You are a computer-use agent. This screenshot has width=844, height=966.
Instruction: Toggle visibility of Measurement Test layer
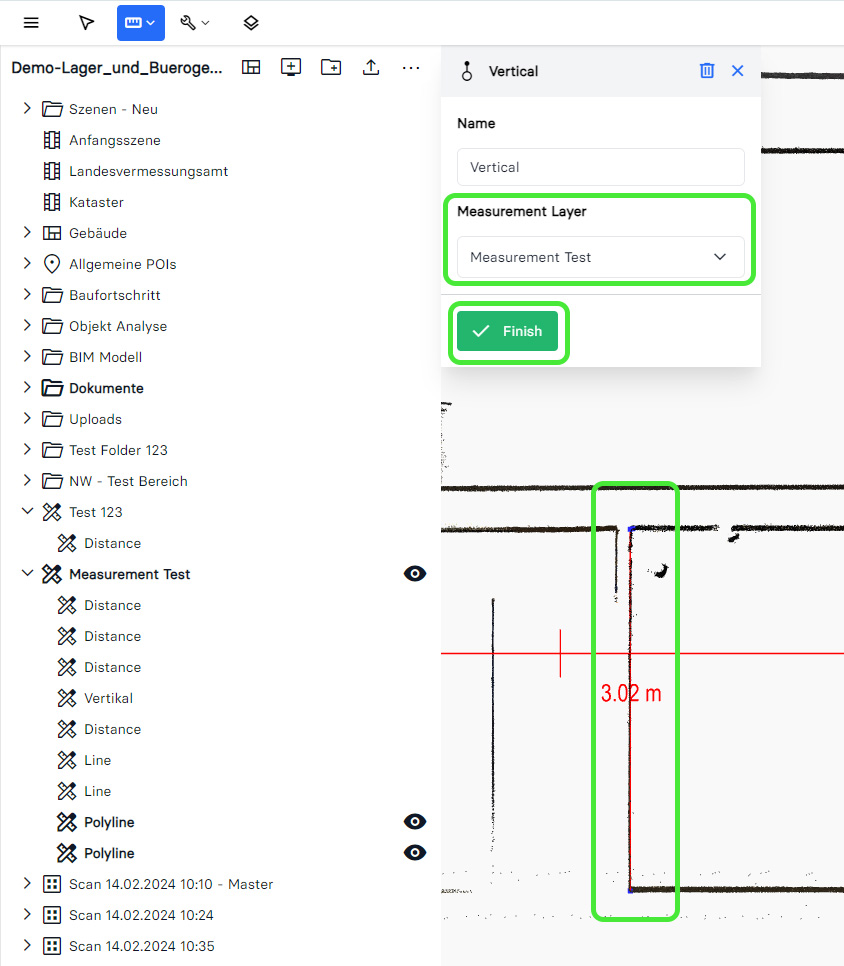415,574
